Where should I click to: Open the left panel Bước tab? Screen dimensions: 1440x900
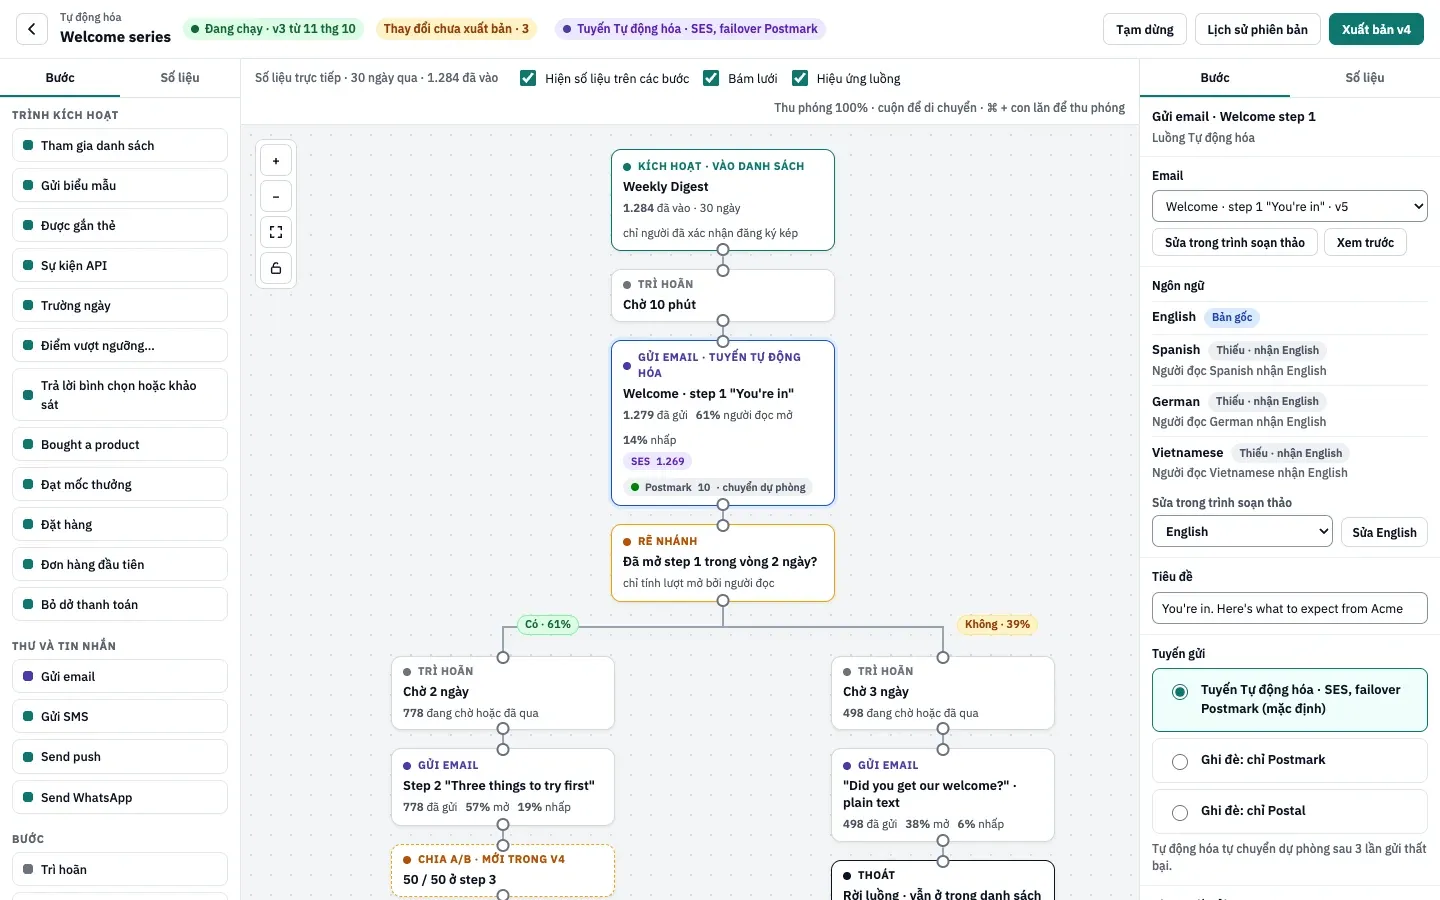click(x=60, y=77)
